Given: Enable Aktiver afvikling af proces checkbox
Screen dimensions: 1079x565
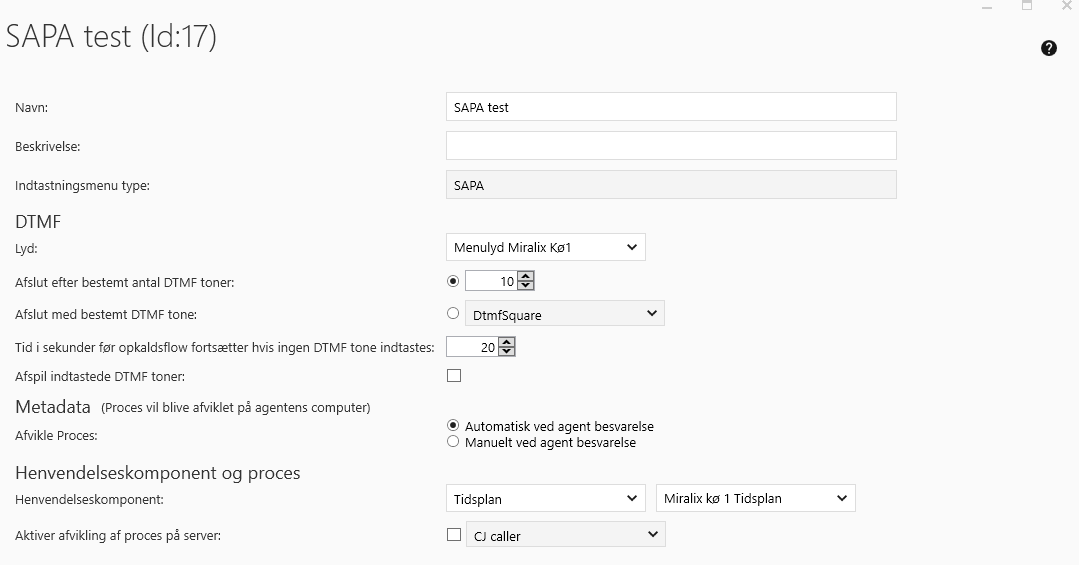Looking at the screenshot, I should point(454,535).
